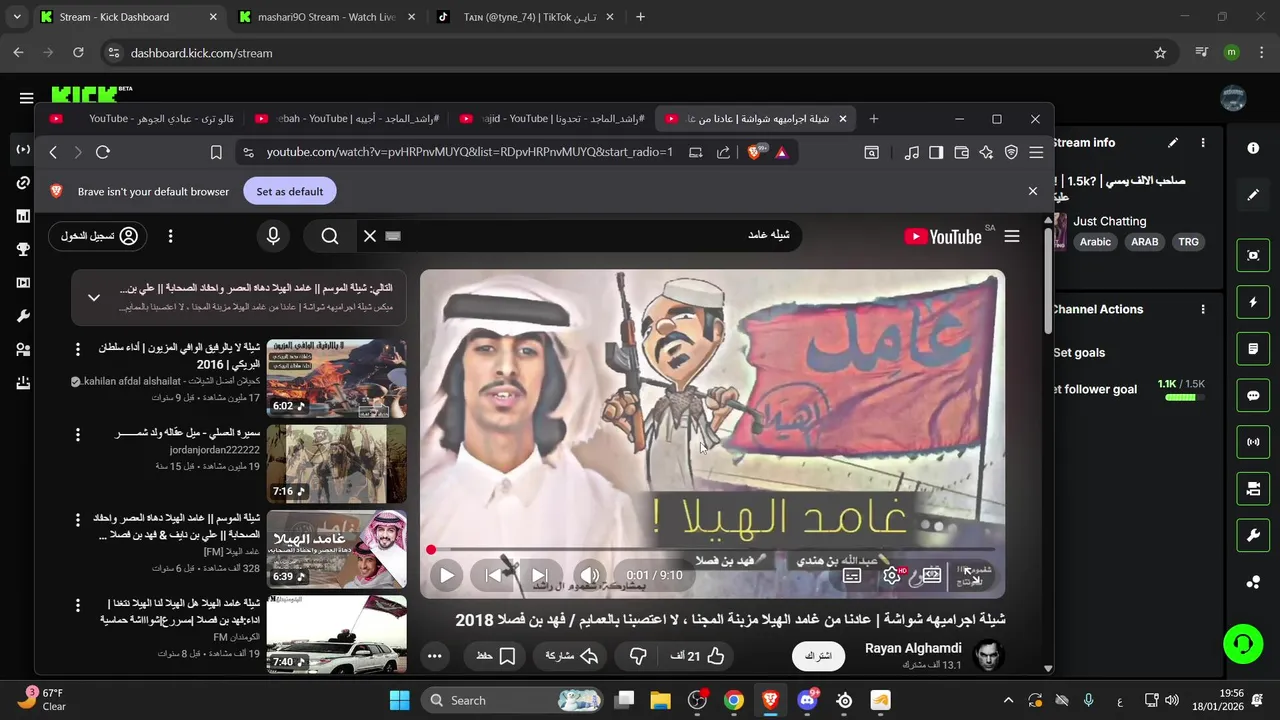Skip to previous video in player

(x=493, y=575)
